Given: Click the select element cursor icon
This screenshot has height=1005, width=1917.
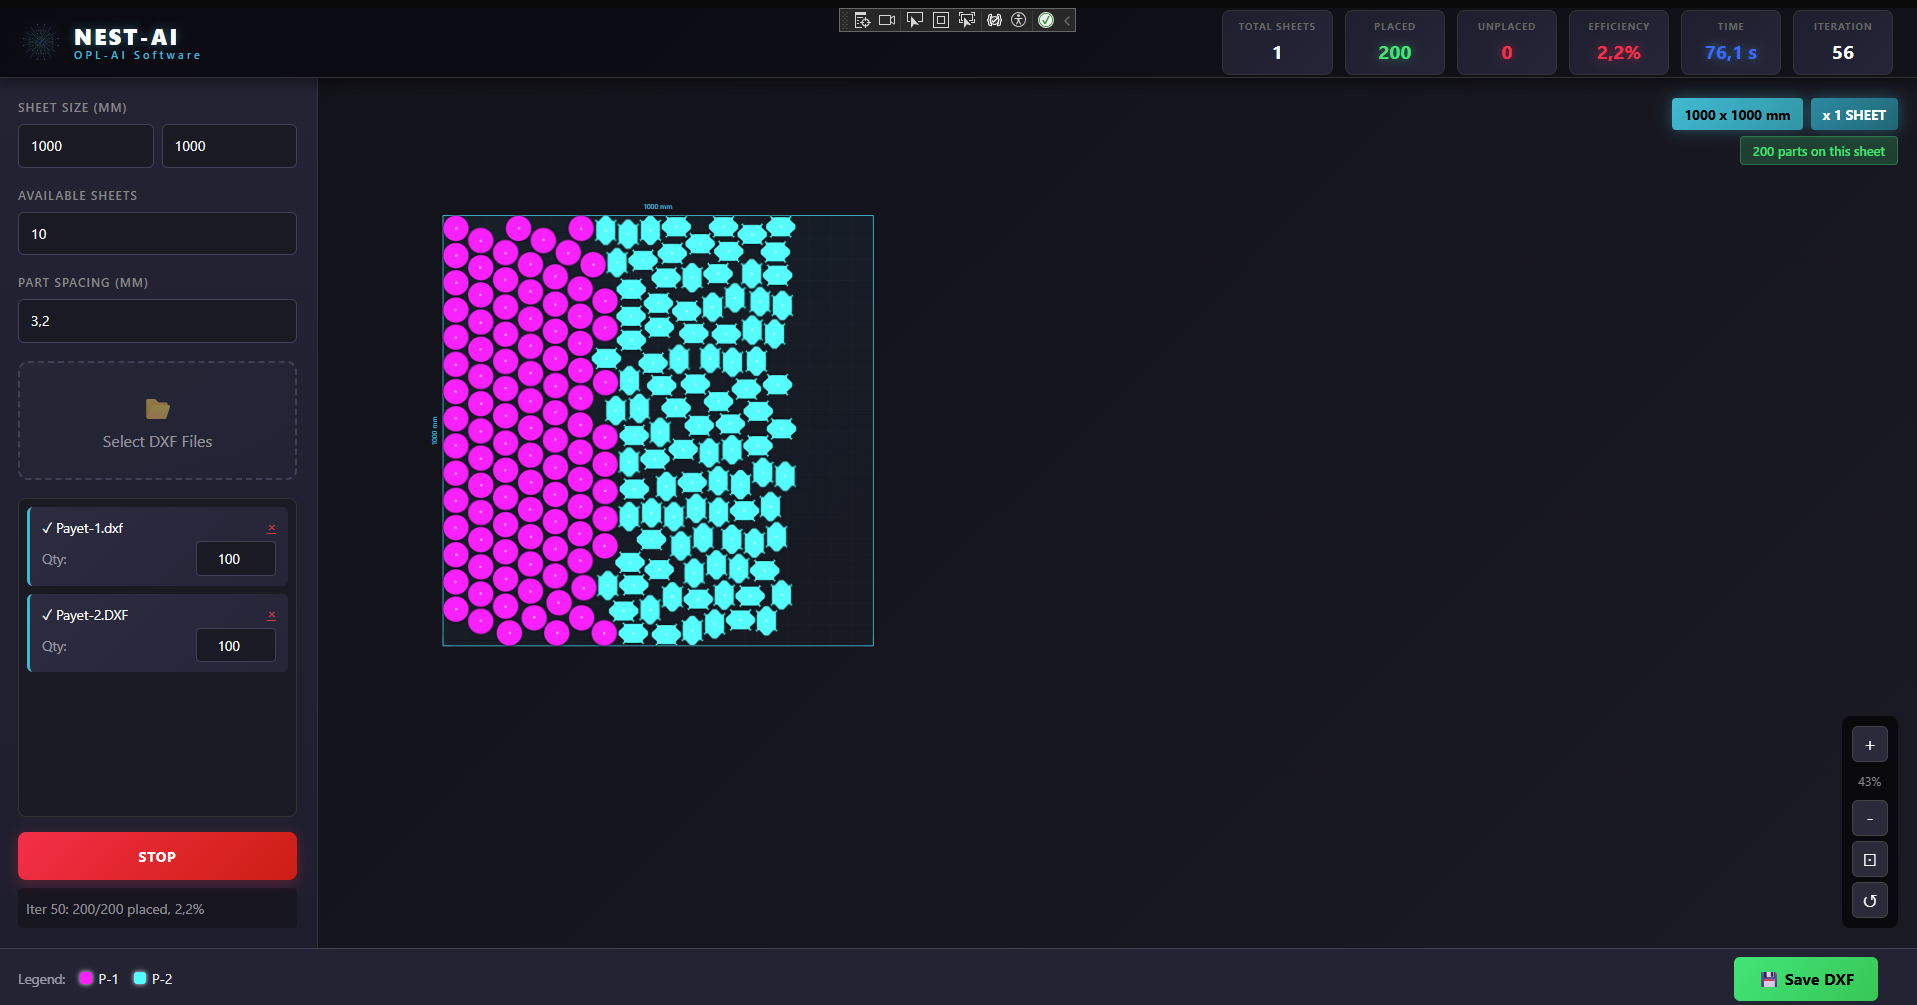Looking at the screenshot, I should (914, 20).
